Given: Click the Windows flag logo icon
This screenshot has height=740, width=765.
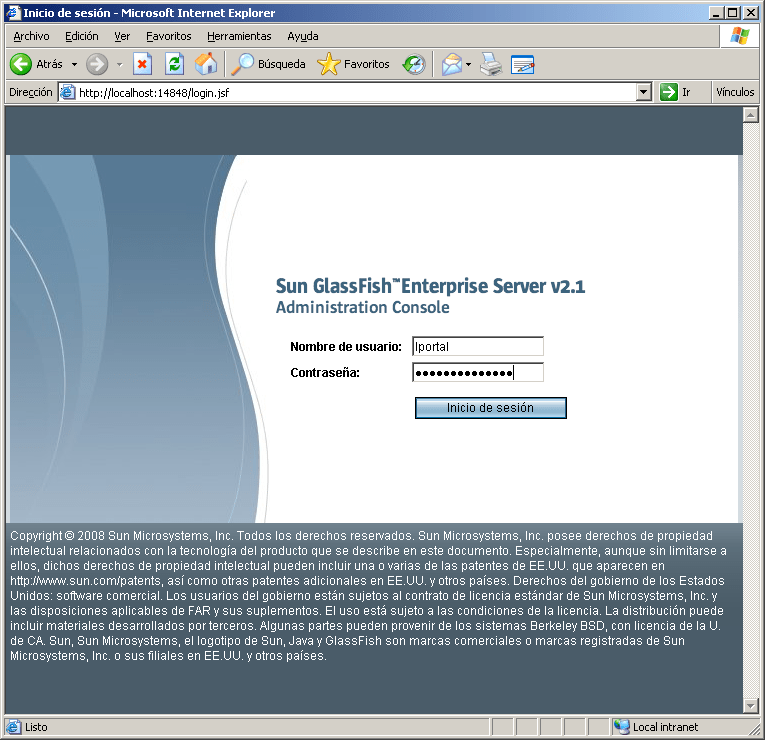Looking at the screenshot, I should [740, 36].
